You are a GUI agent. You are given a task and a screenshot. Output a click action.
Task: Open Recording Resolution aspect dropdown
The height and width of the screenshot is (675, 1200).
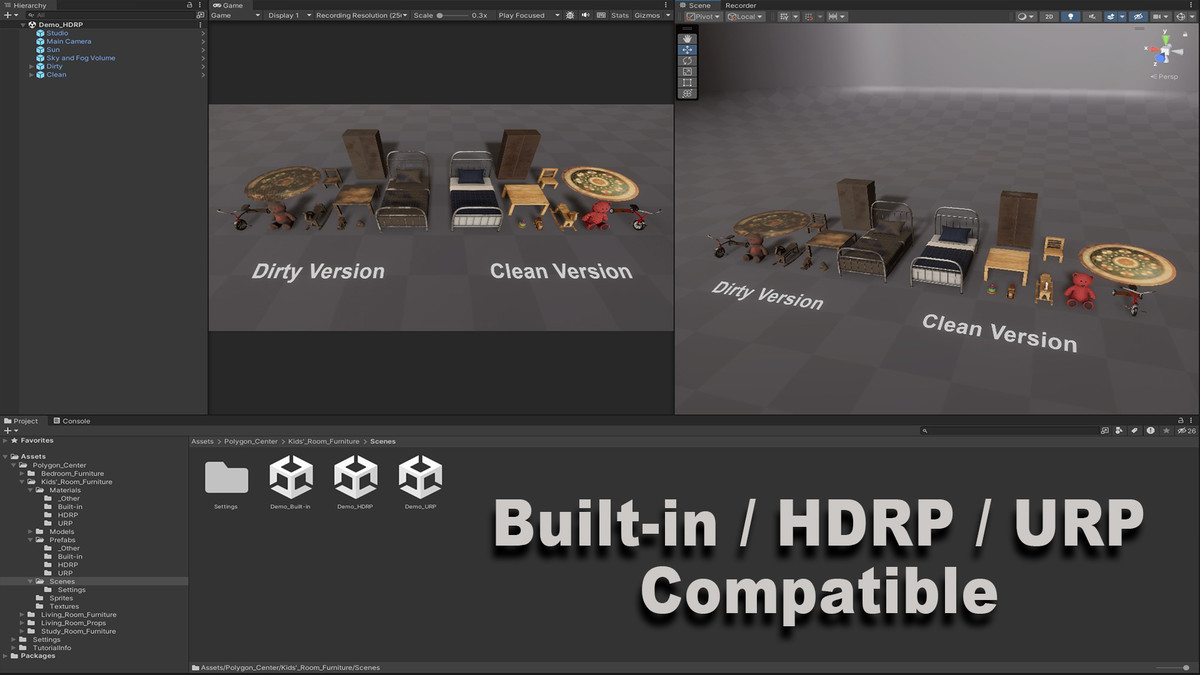coord(362,15)
